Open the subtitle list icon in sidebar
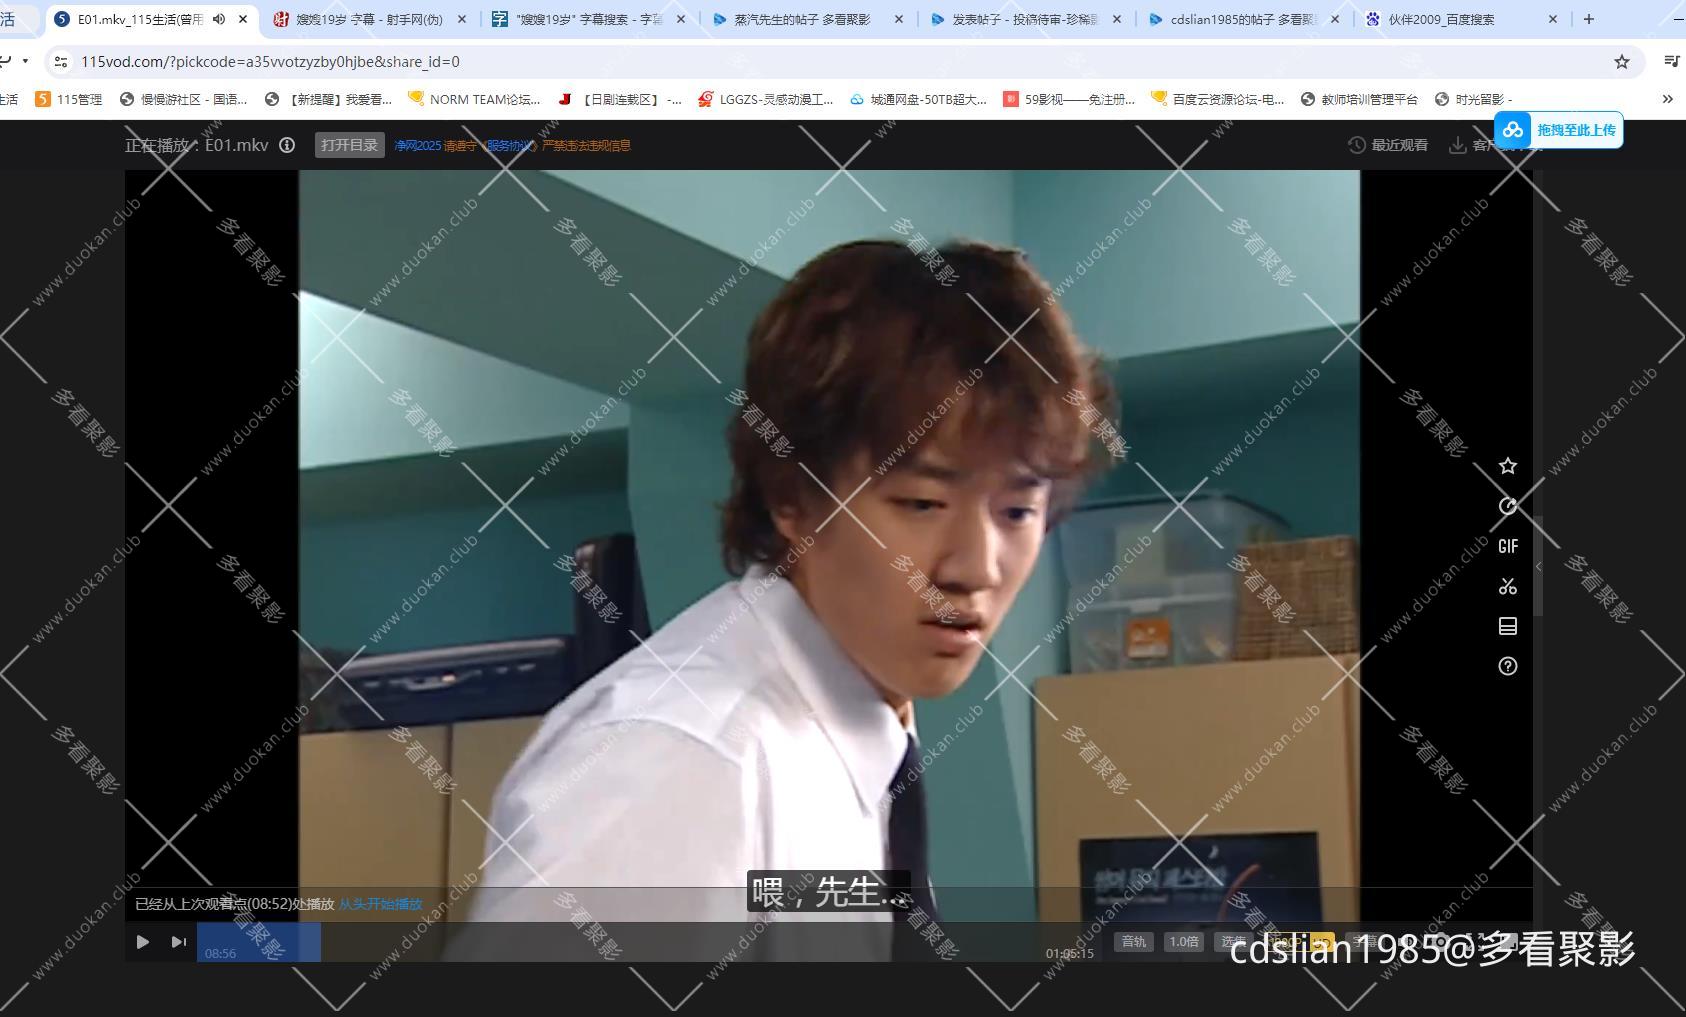 [x=1508, y=626]
